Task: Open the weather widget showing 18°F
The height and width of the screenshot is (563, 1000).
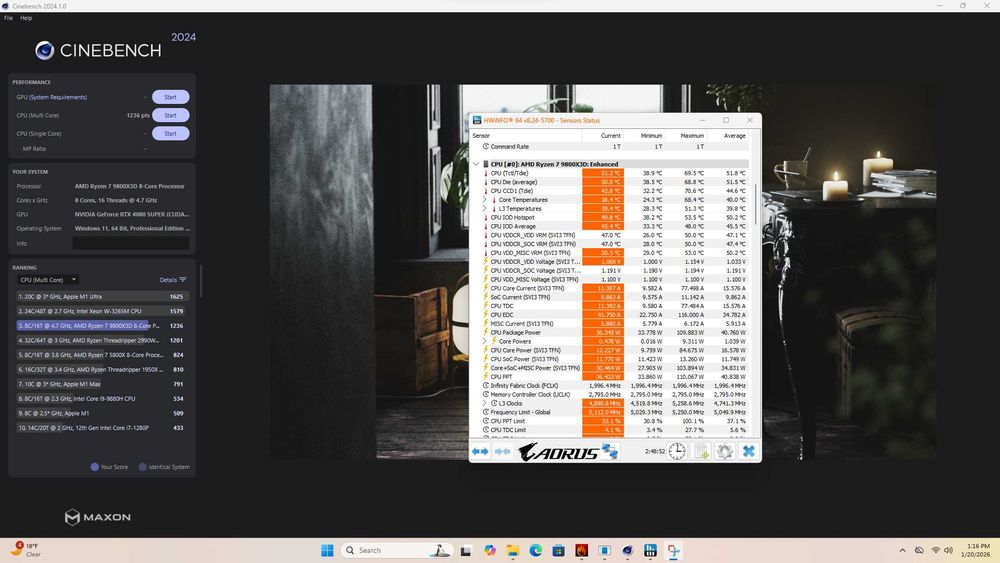Action: (x=26, y=550)
